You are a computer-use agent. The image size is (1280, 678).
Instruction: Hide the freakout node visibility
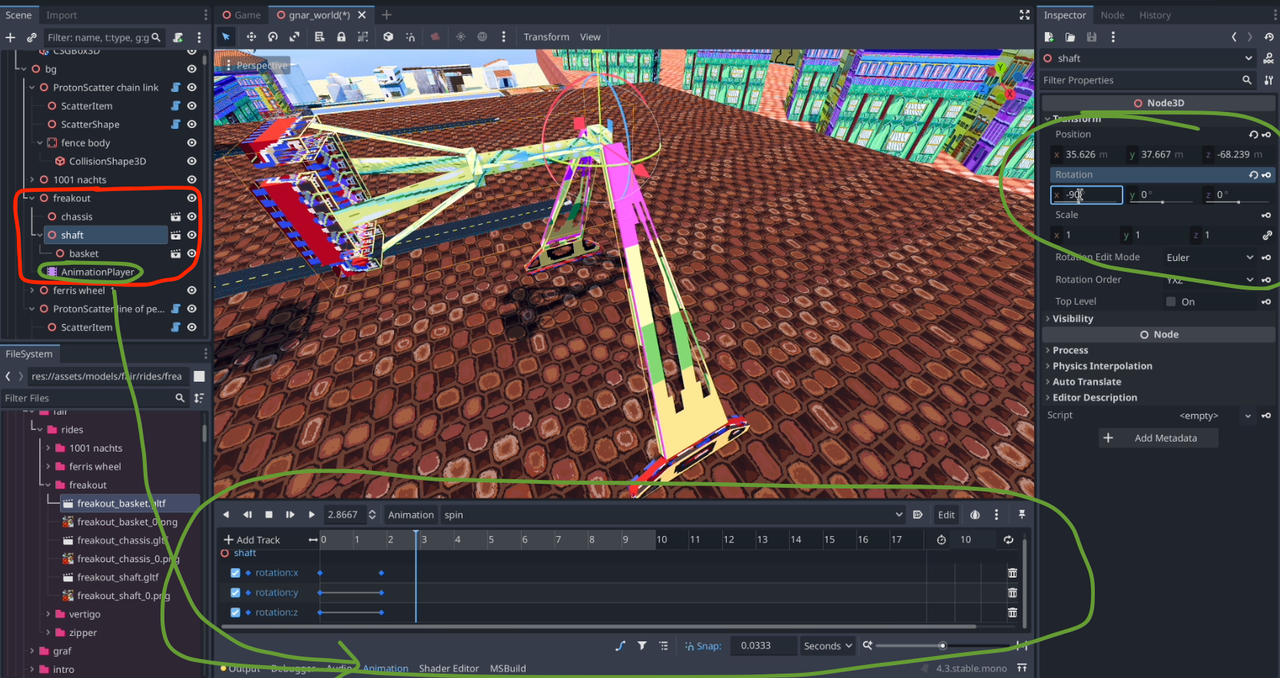[x=192, y=198]
